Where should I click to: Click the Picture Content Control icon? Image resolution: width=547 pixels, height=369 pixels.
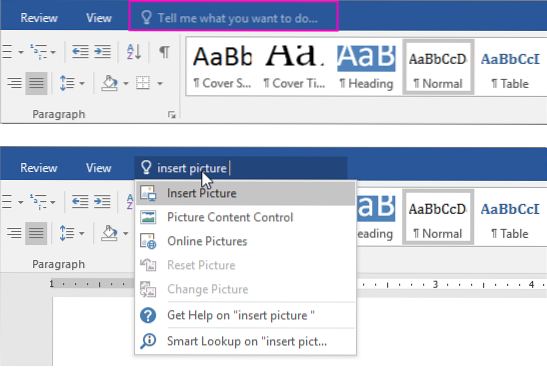[x=148, y=217]
